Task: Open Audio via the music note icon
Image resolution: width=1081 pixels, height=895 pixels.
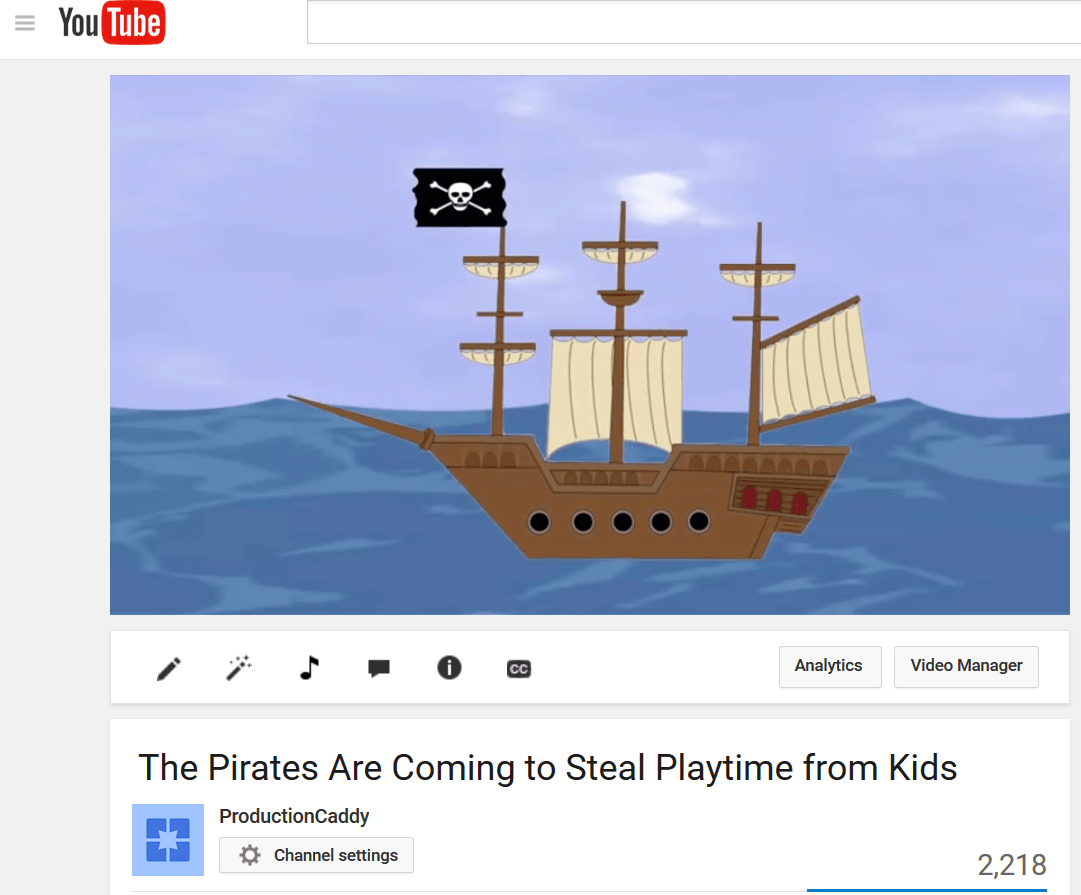Action: pos(309,668)
